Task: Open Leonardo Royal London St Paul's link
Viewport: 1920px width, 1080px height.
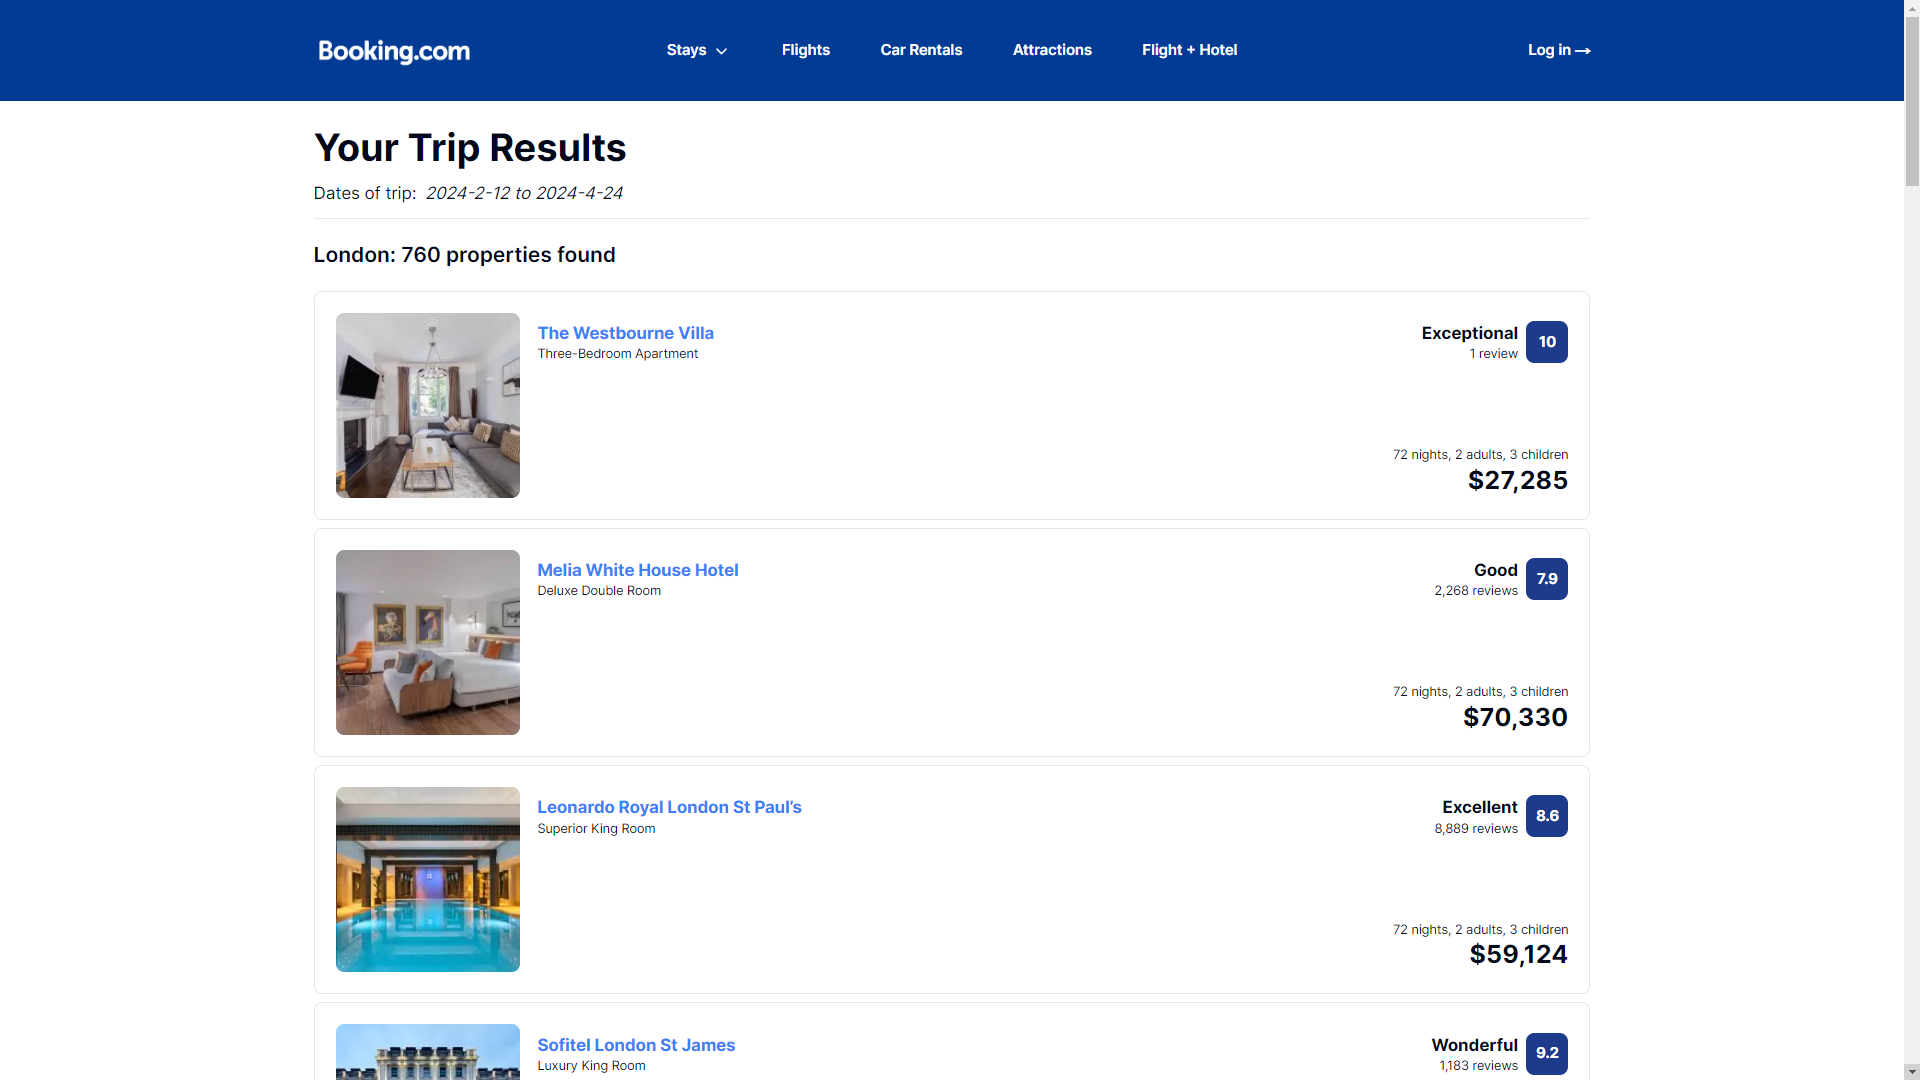Action: [669, 807]
